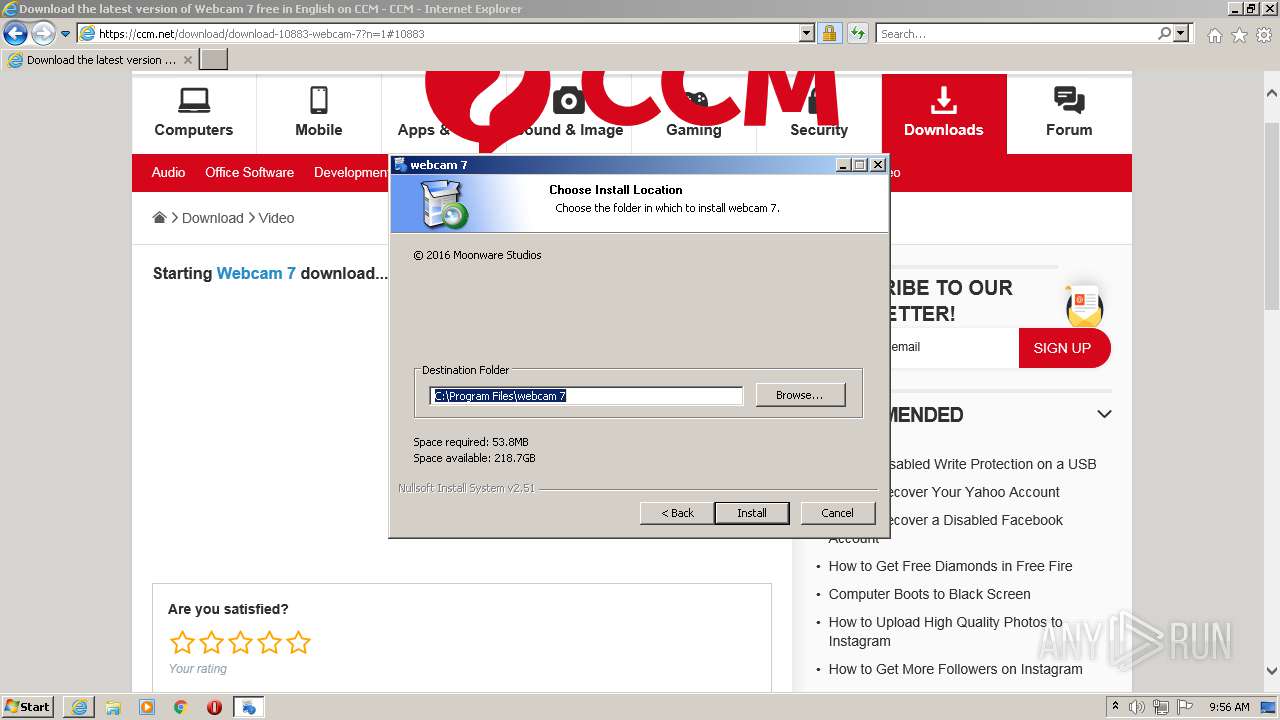Screen dimensions: 1280x720
Task: Click the Install button
Action: 752,513
